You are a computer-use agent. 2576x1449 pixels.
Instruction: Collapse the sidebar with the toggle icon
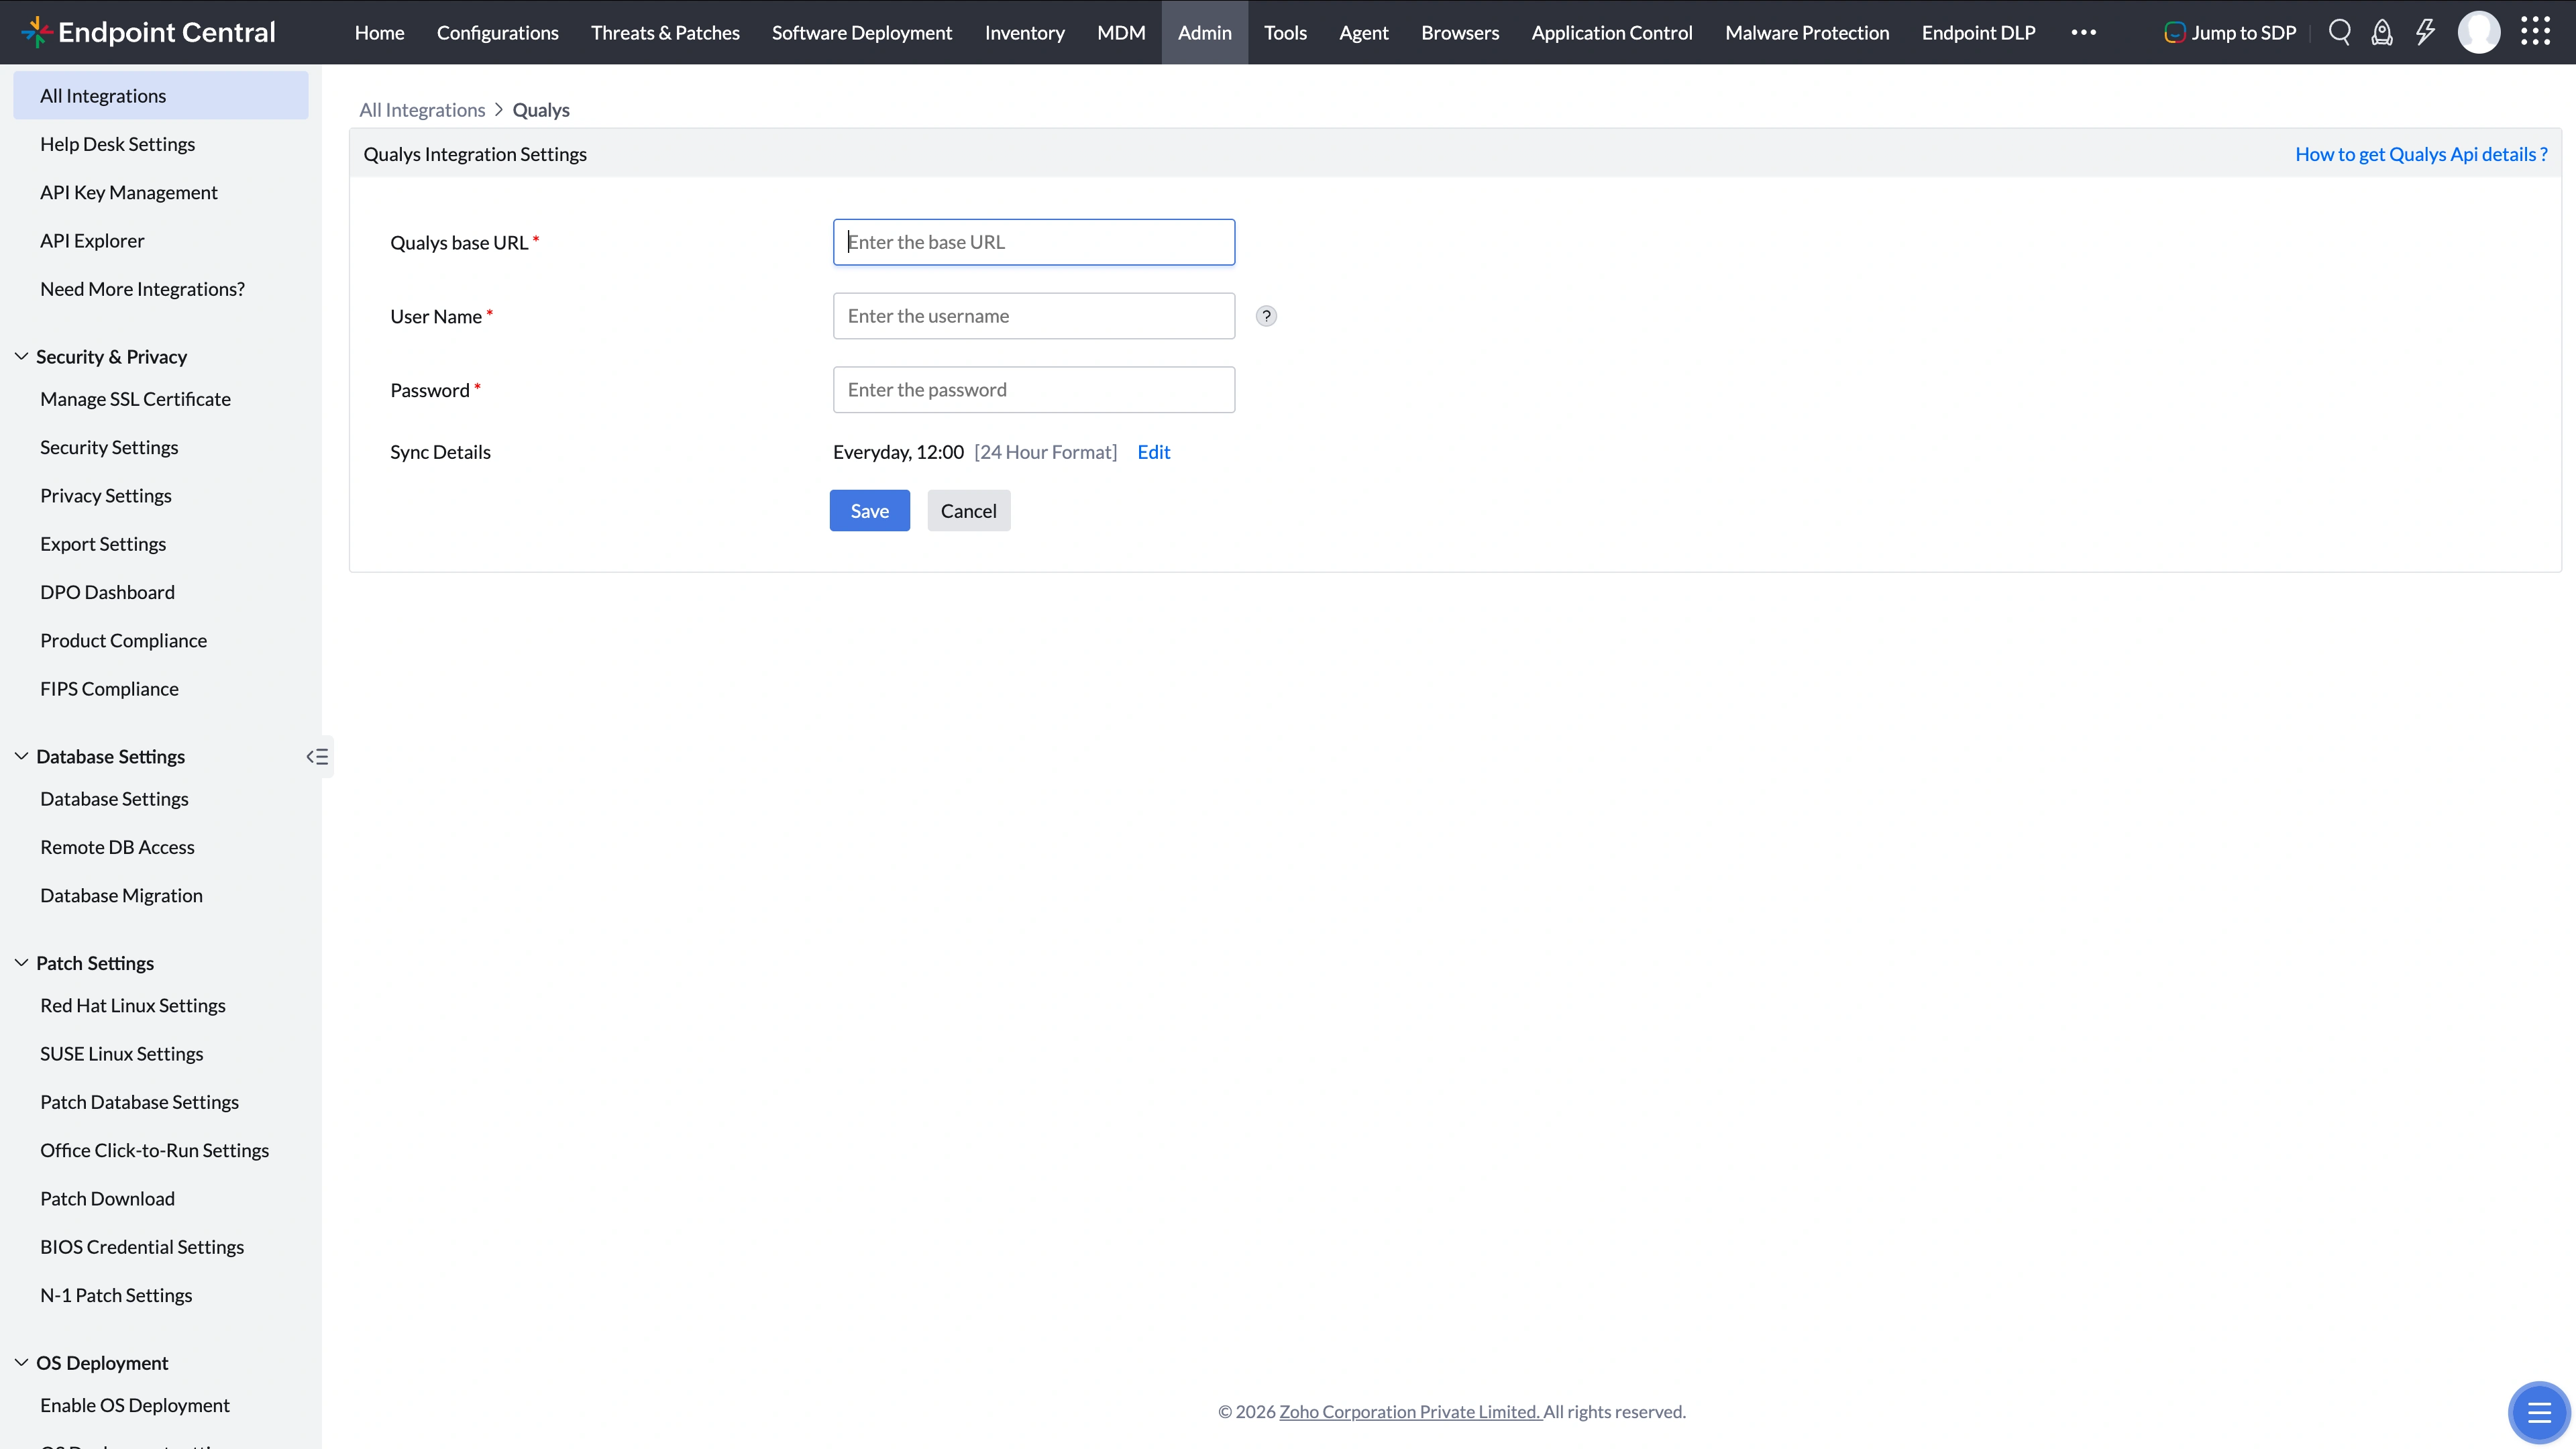click(317, 757)
